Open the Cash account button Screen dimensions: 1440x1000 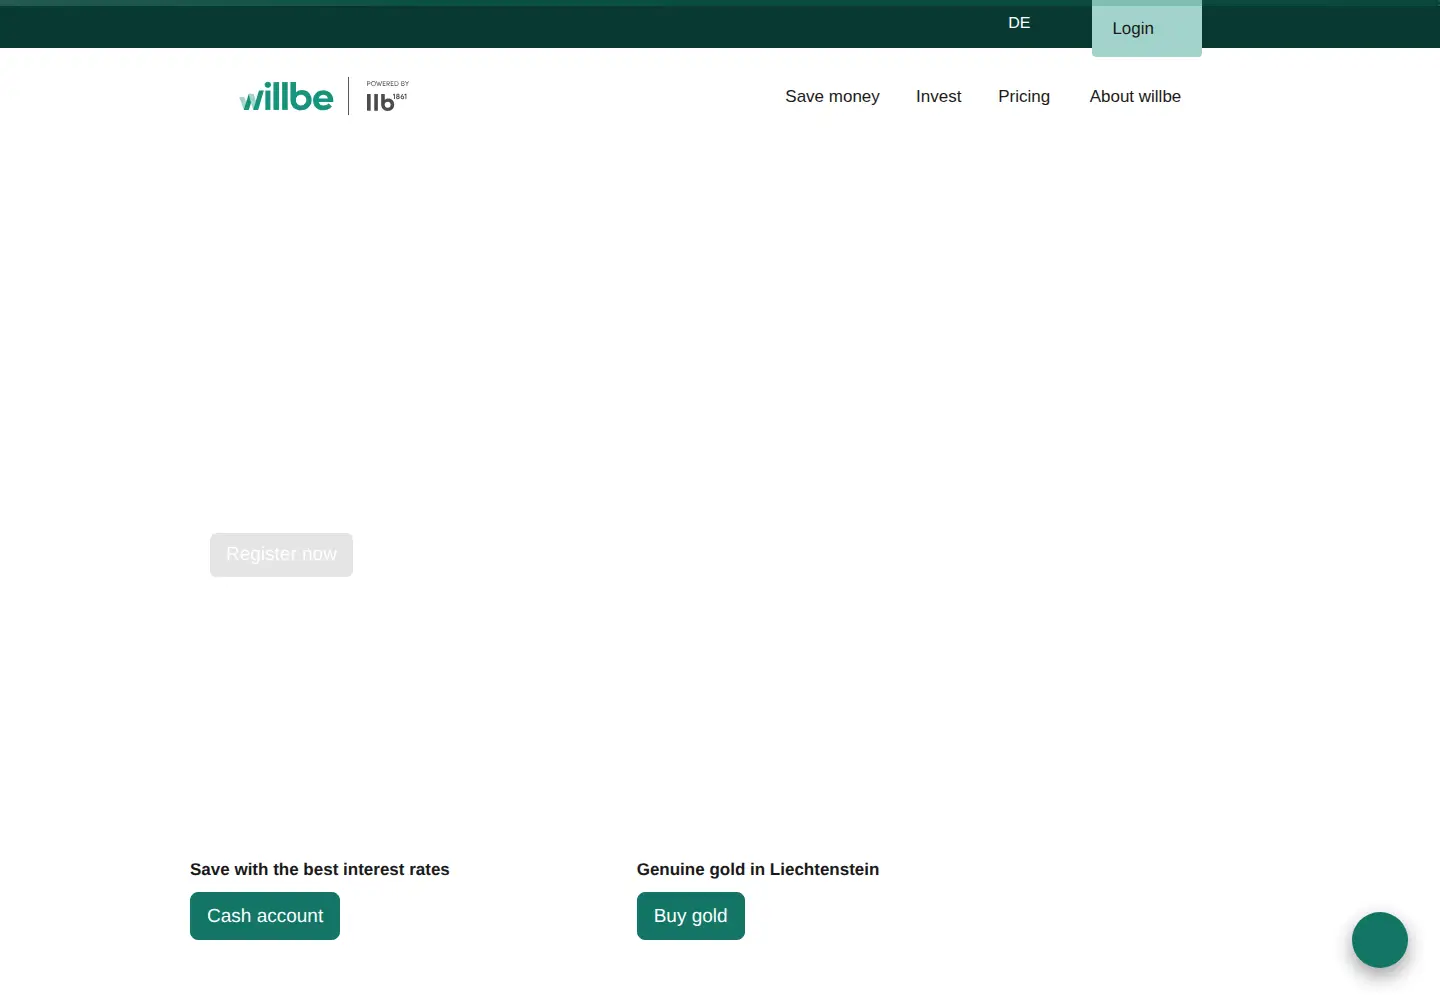pyautogui.click(x=265, y=916)
